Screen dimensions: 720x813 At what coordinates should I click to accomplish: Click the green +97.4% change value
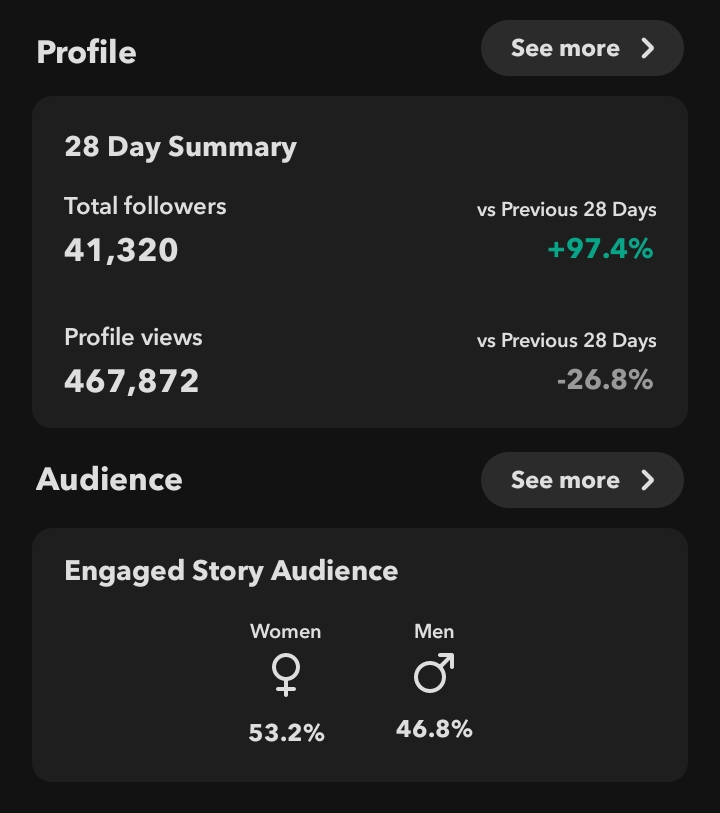(x=600, y=249)
